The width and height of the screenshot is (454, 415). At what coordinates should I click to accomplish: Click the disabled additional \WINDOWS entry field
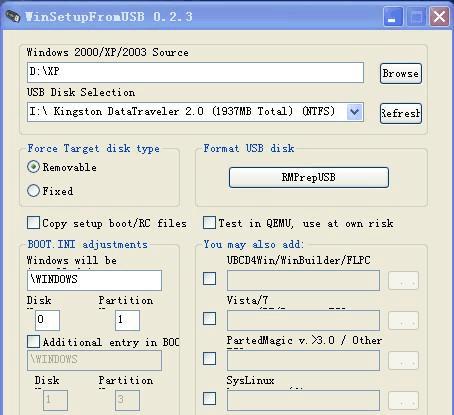pos(94,360)
